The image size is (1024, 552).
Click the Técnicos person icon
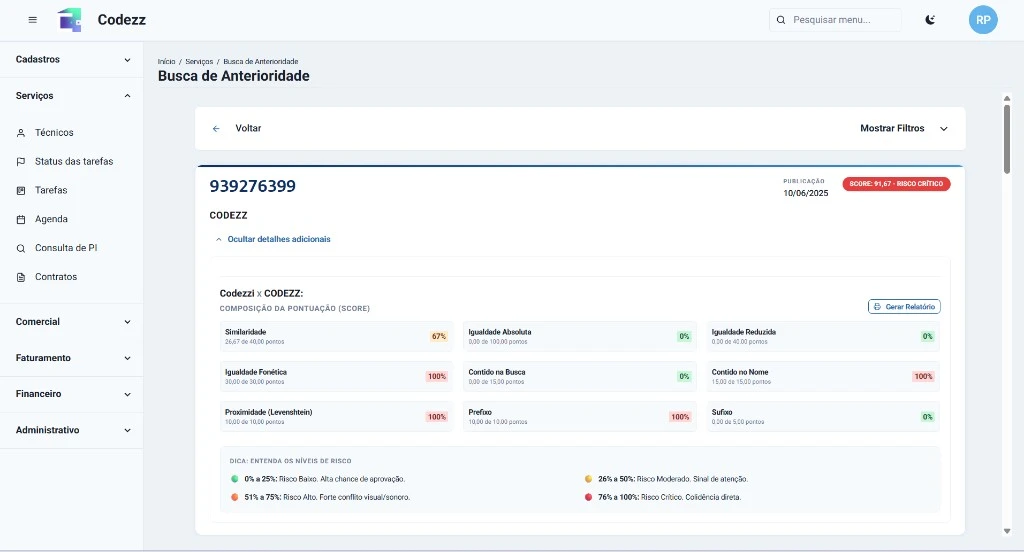pyautogui.click(x=21, y=133)
